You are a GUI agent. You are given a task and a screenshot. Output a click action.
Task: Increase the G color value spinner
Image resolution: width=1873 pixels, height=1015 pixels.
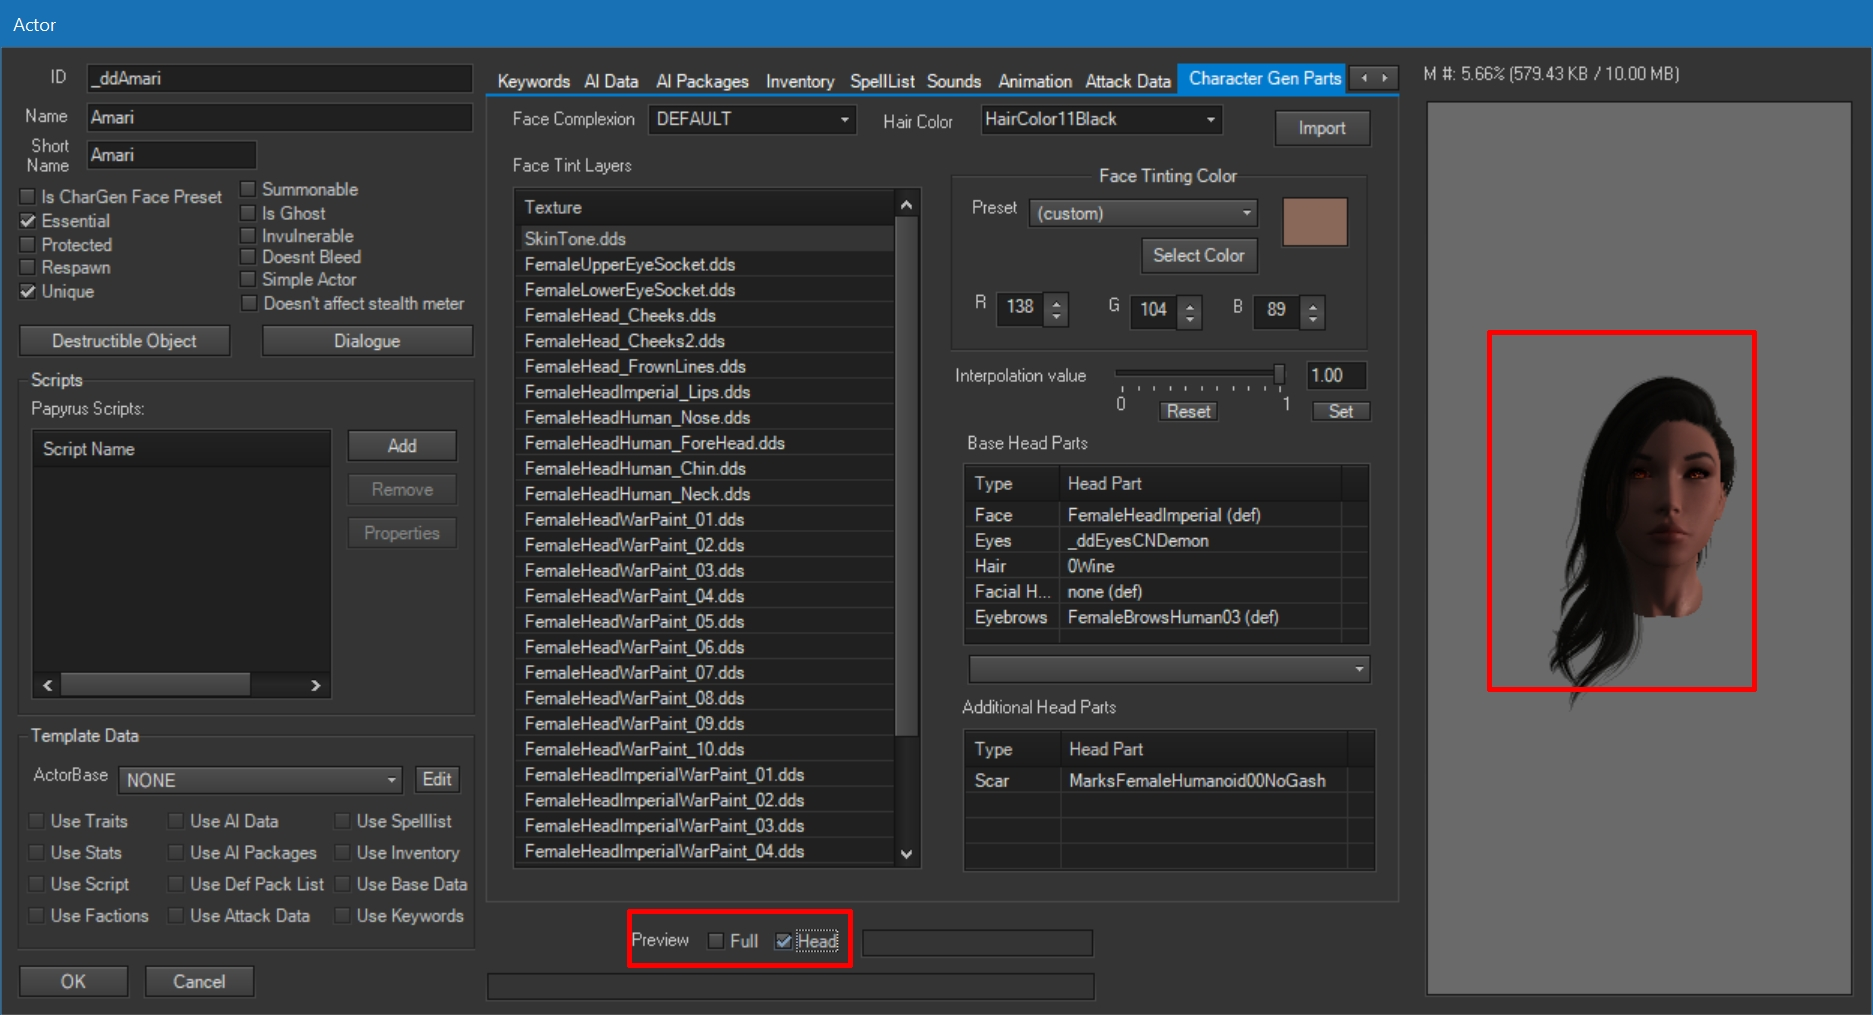tap(1190, 304)
